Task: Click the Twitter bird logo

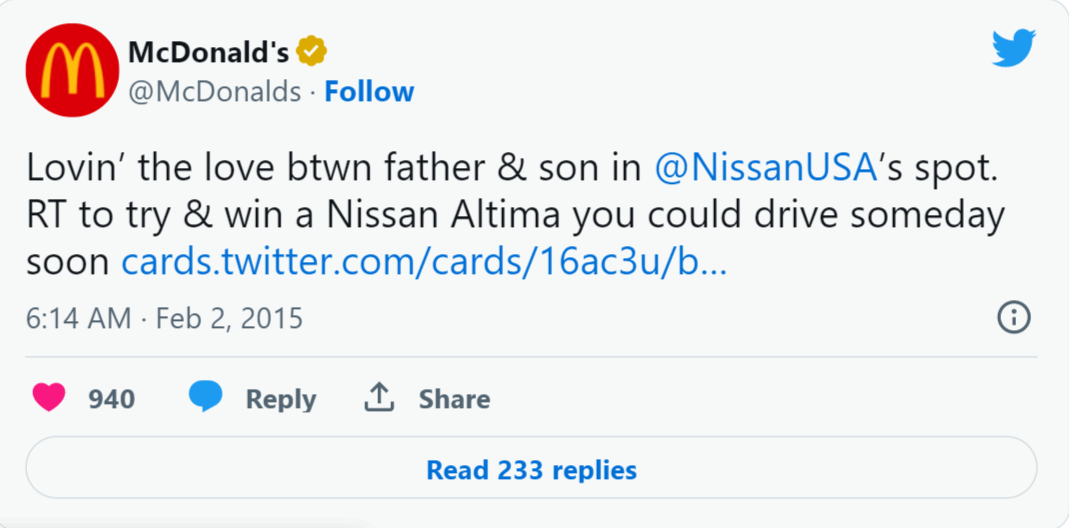Action: 1013,48
